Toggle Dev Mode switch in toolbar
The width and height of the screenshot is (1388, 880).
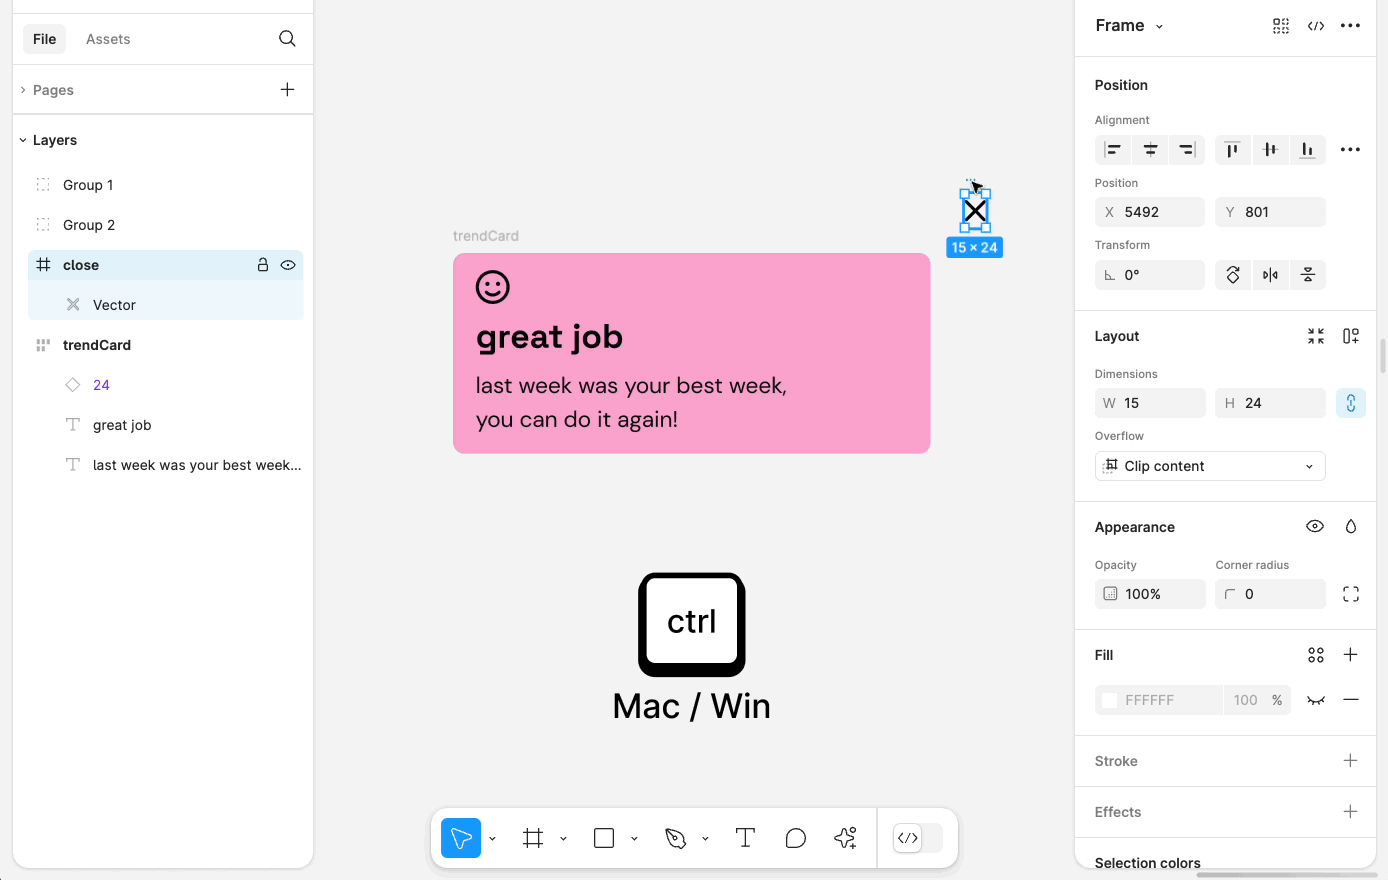click(918, 838)
